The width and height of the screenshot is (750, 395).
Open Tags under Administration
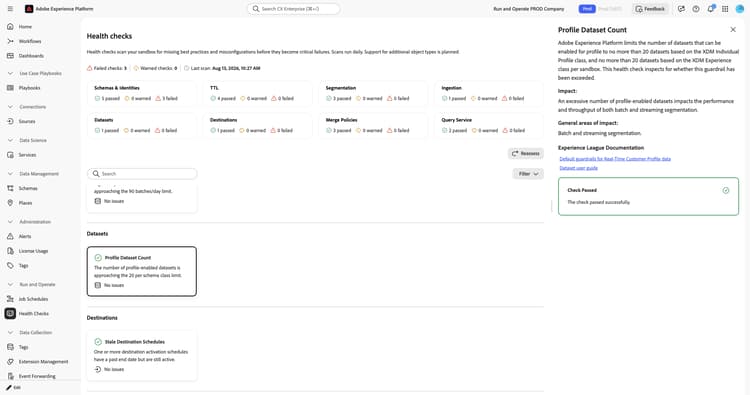[x=23, y=265]
